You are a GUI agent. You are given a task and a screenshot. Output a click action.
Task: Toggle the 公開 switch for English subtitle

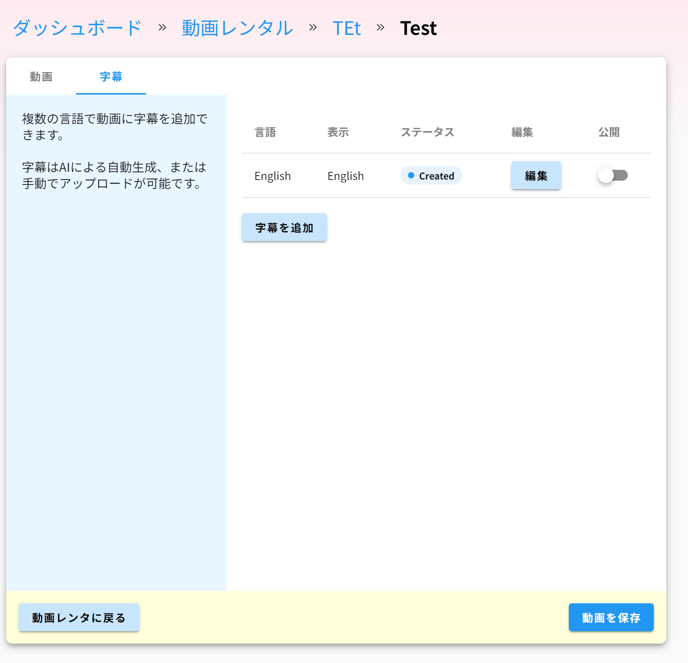(613, 176)
